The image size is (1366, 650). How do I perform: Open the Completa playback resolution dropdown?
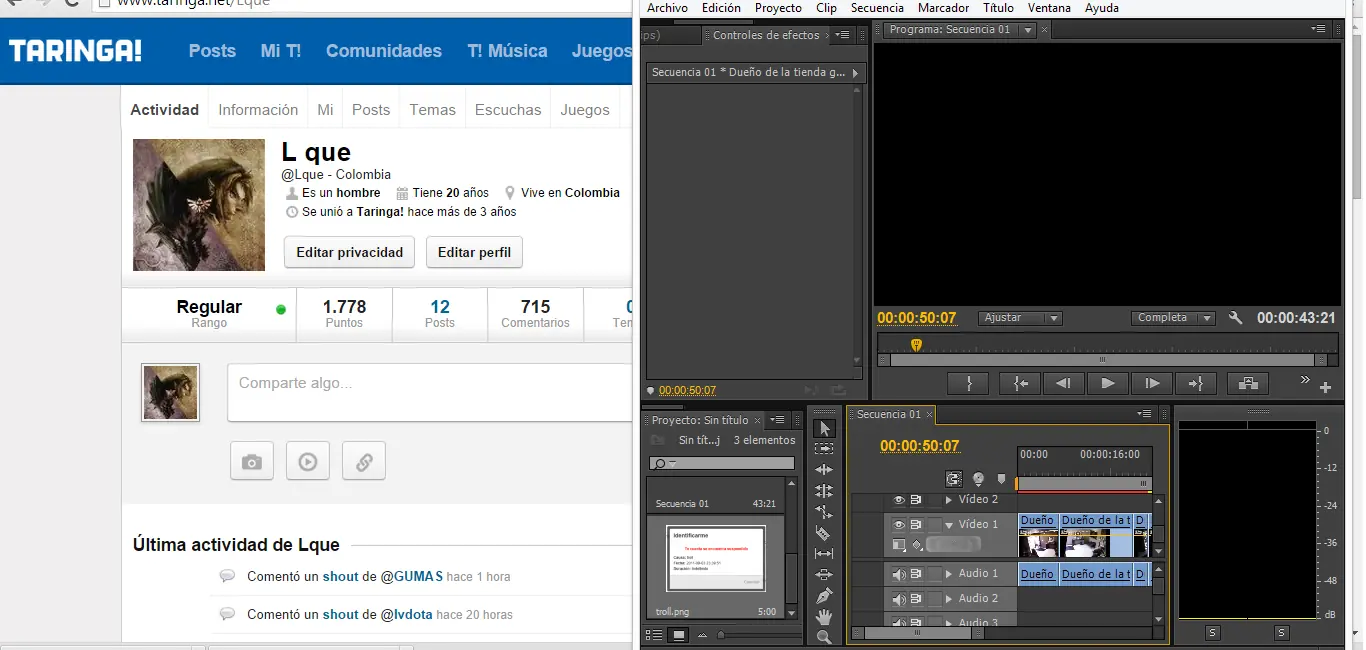tap(1174, 318)
